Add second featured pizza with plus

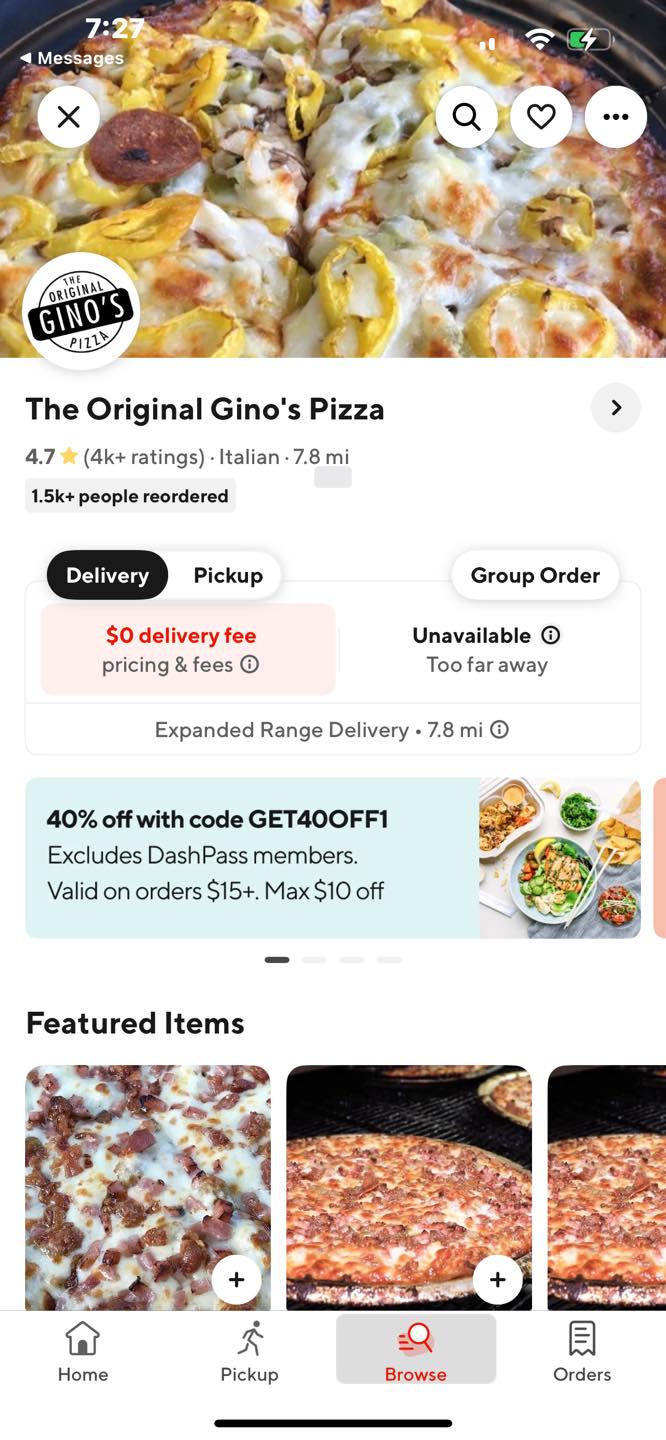[497, 1279]
